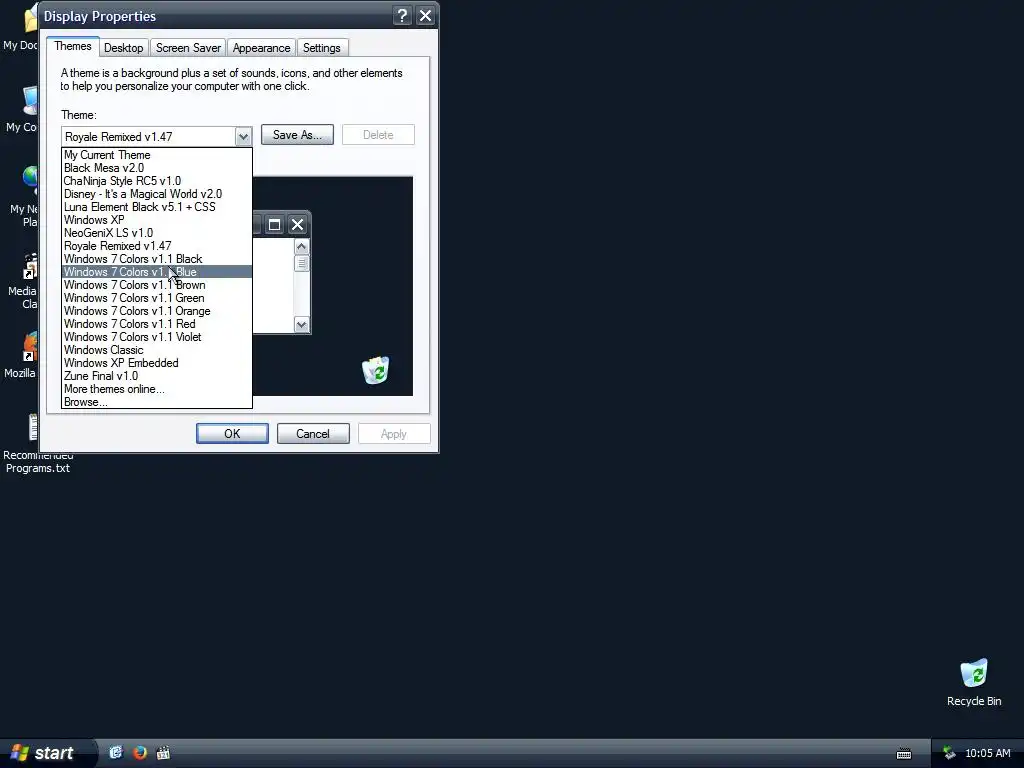Open the Desktop tab
The width and height of the screenshot is (1024, 768).
[x=123, y=48]
